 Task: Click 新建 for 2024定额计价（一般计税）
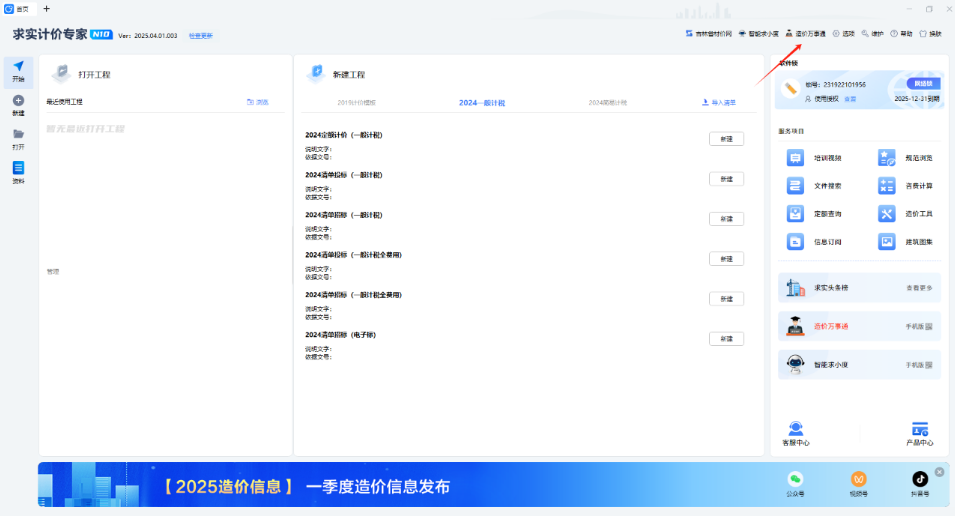(x=726, y=139)
